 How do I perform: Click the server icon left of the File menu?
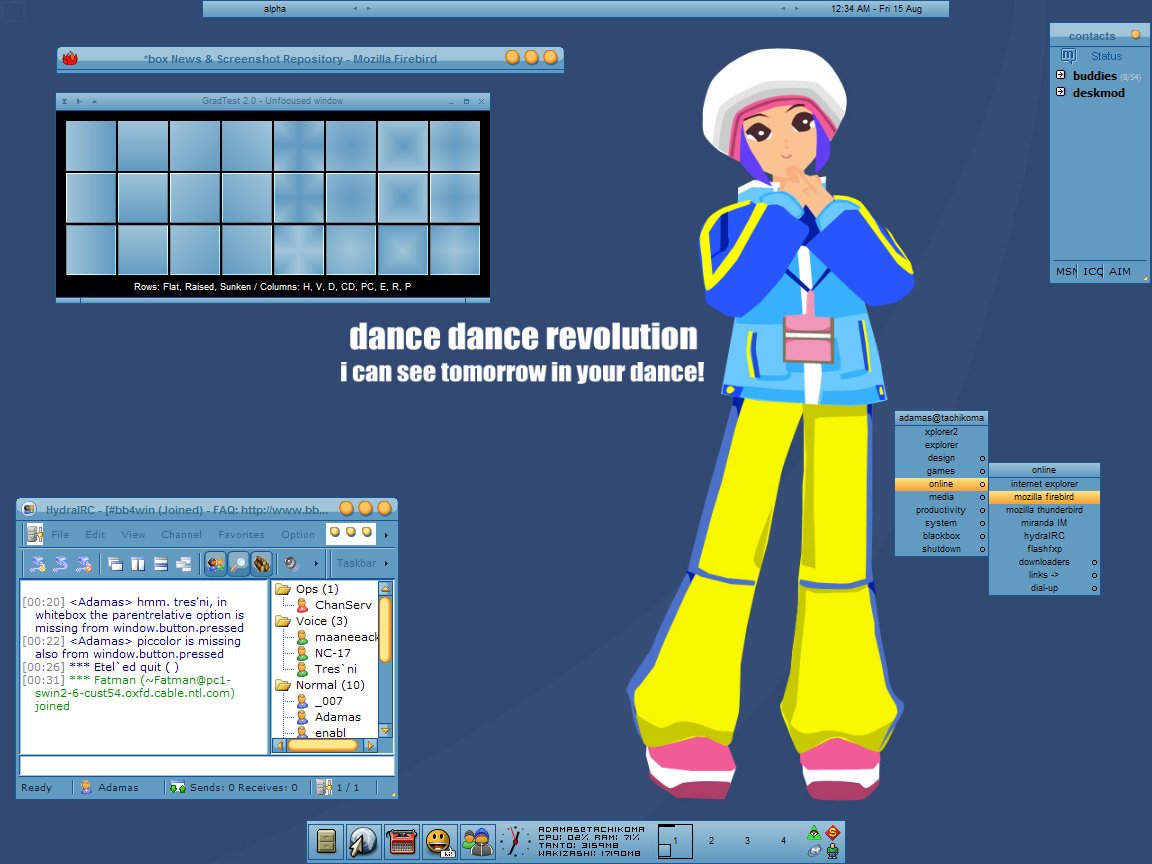pyautogui.click(x=35, y=534)
